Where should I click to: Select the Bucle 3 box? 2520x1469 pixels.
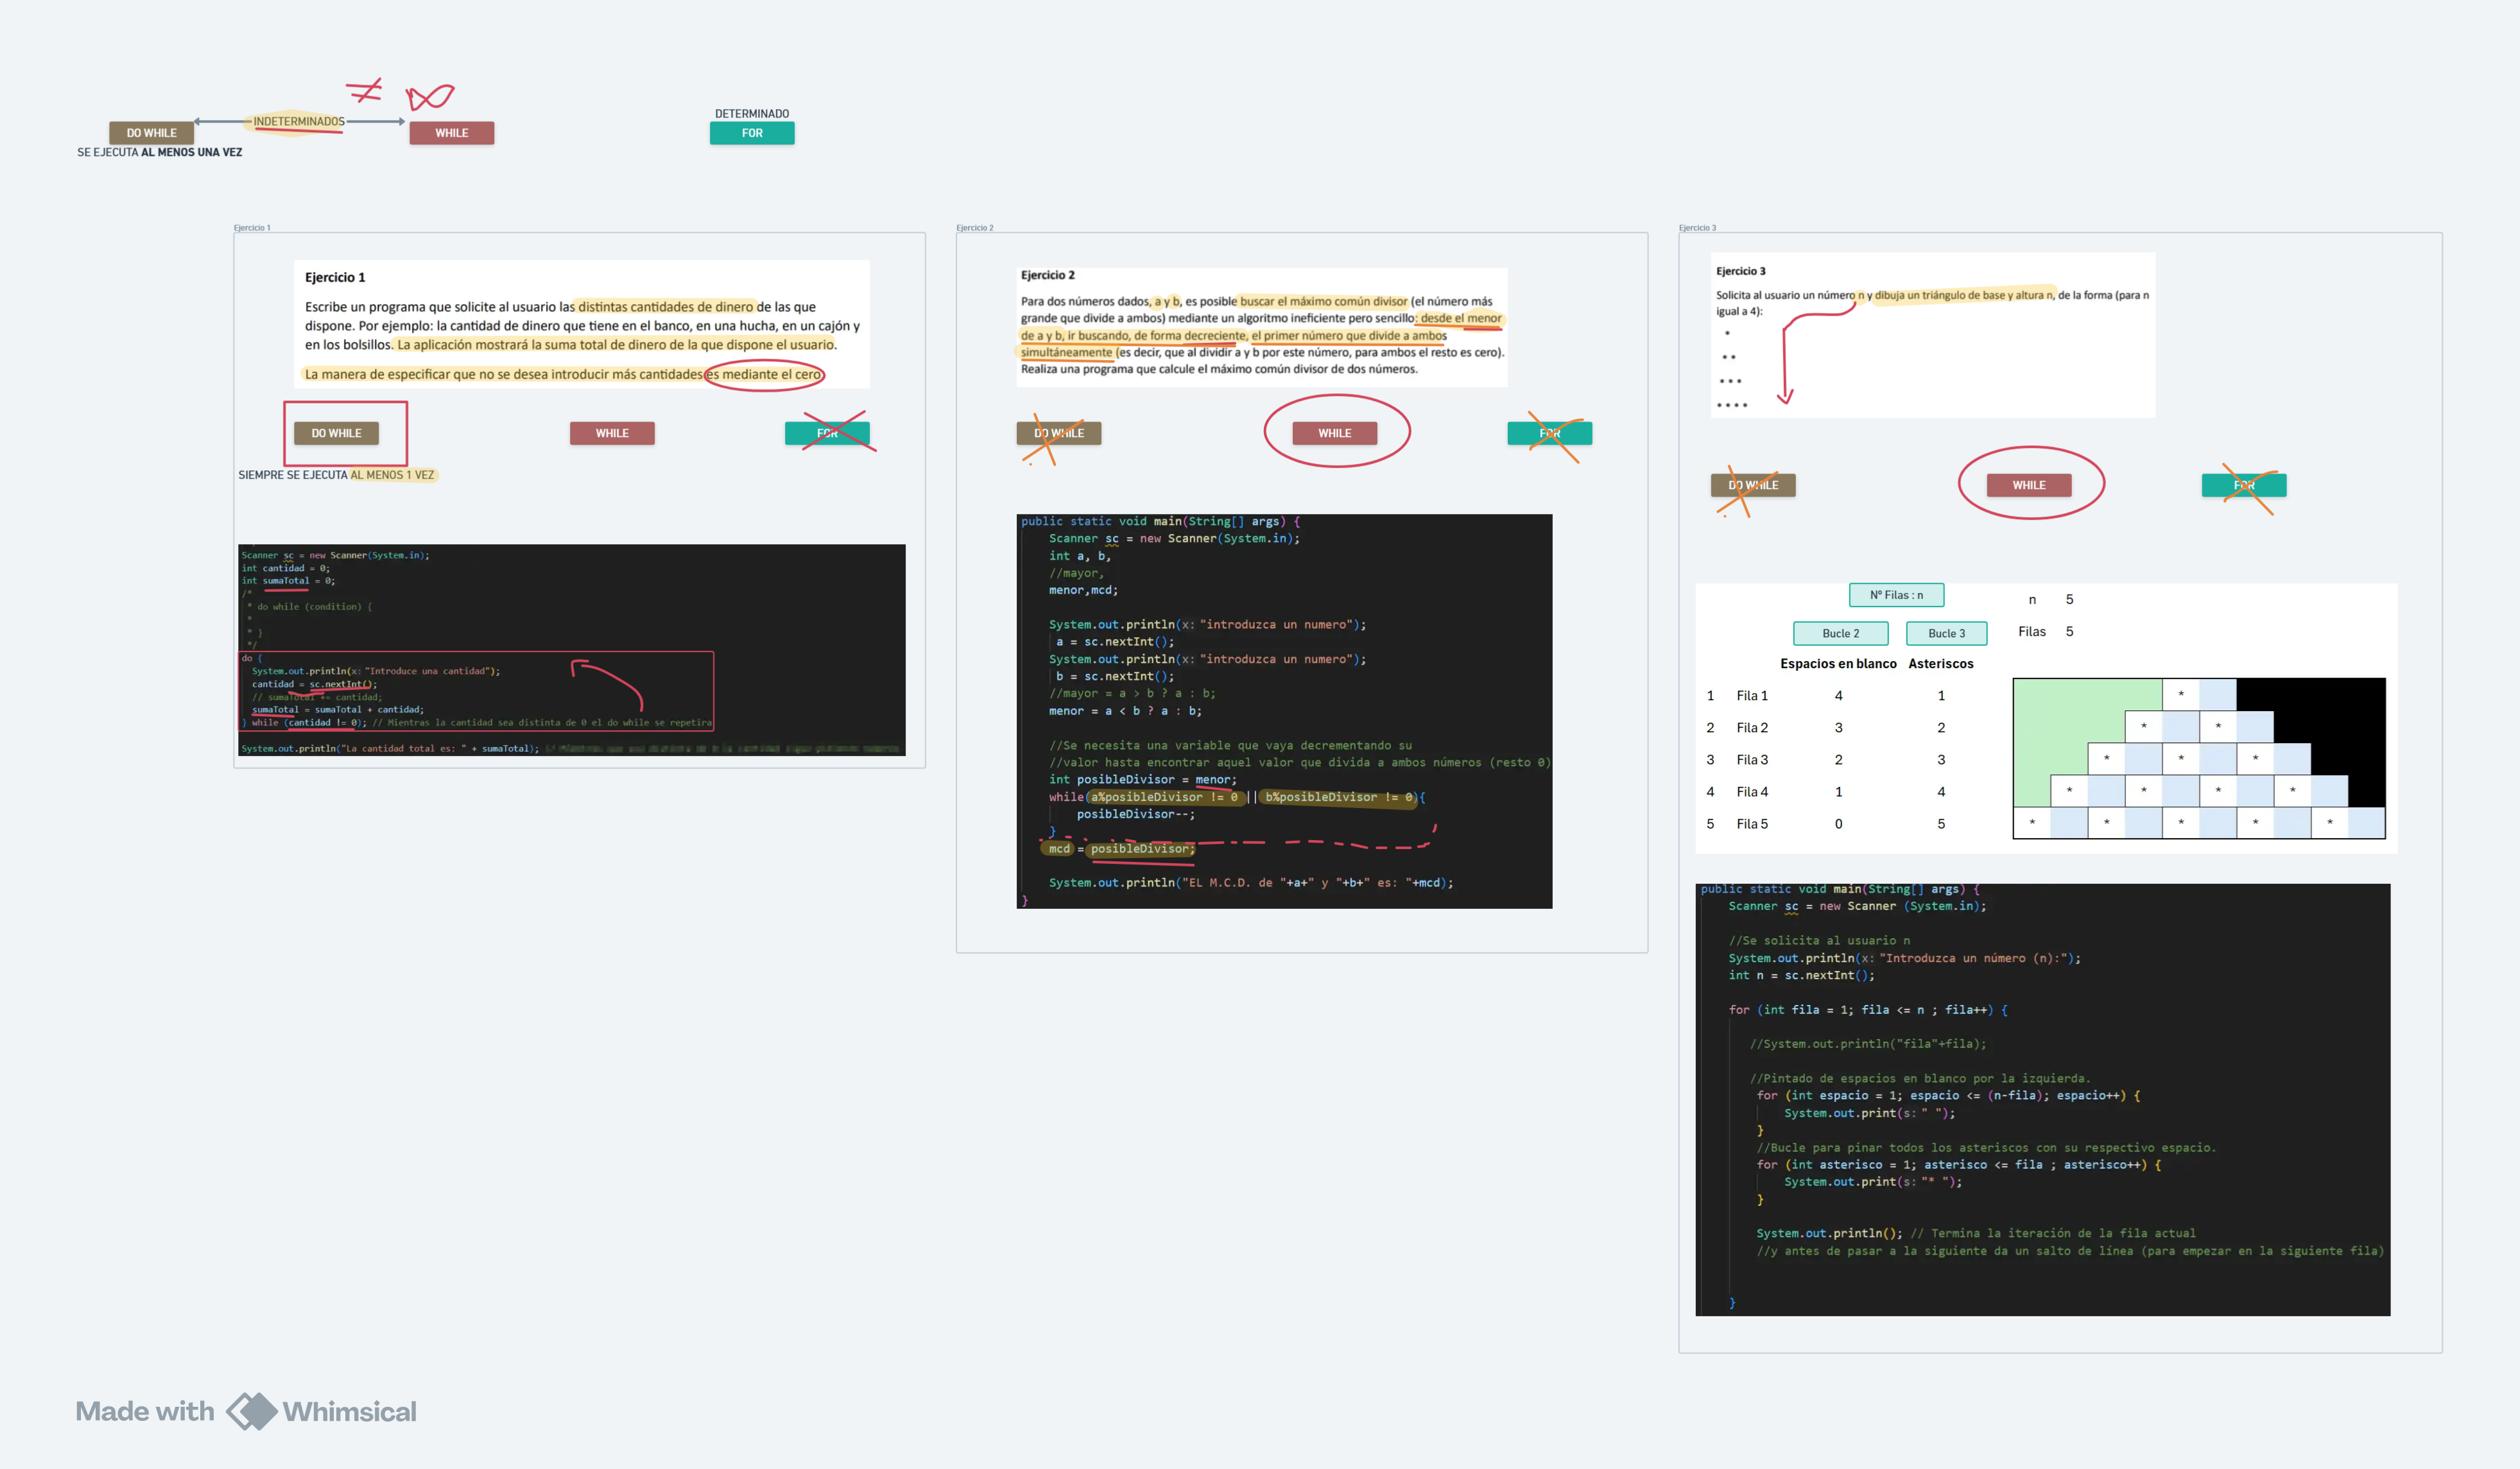(1946, 633)
